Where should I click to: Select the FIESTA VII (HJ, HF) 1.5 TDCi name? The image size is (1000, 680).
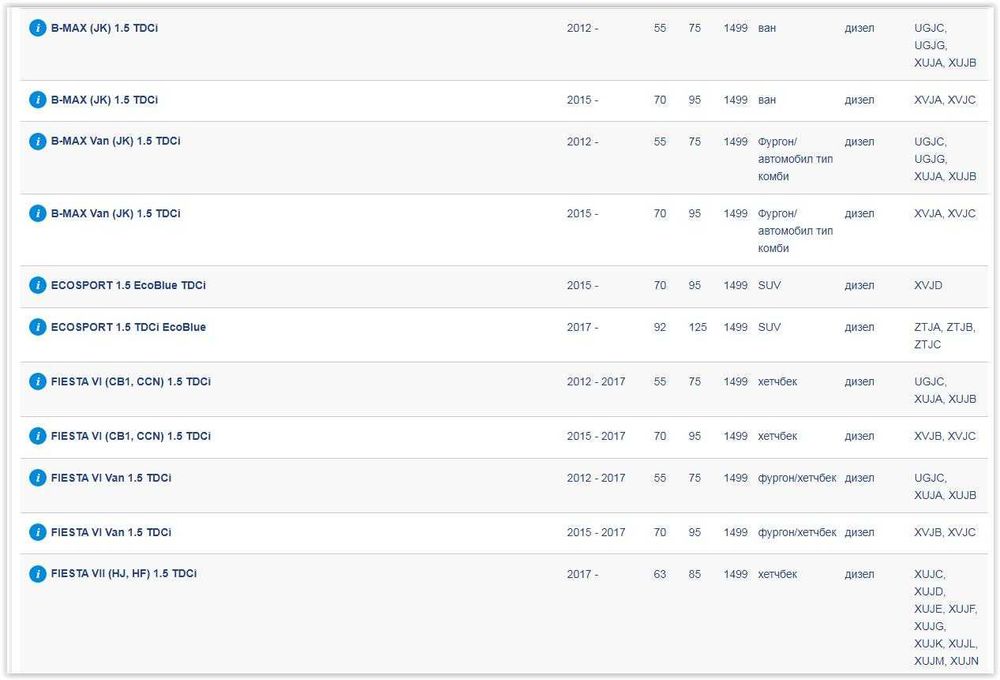pyautogui.click(x=123, y=574)
